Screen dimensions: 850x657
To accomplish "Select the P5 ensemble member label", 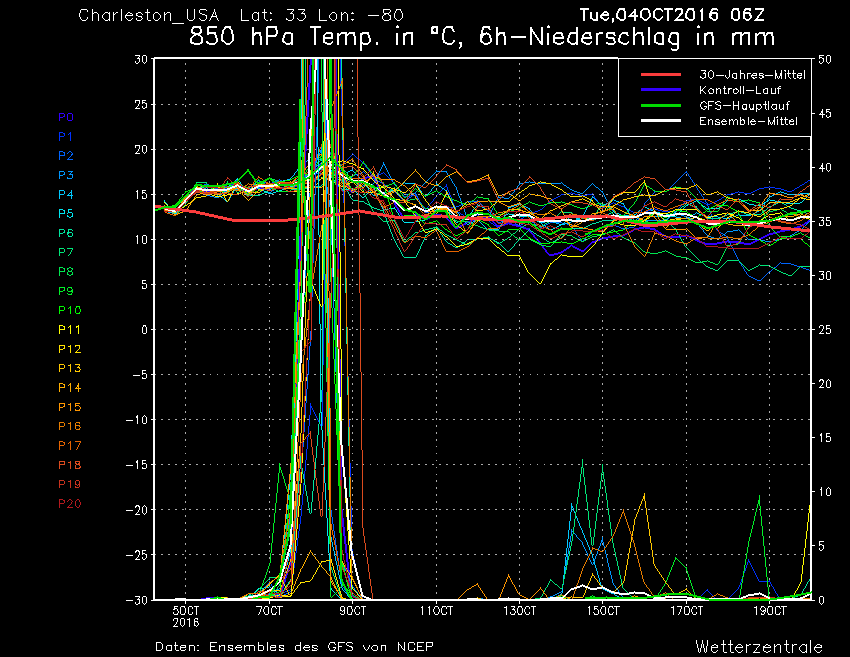I will [66, 214].
